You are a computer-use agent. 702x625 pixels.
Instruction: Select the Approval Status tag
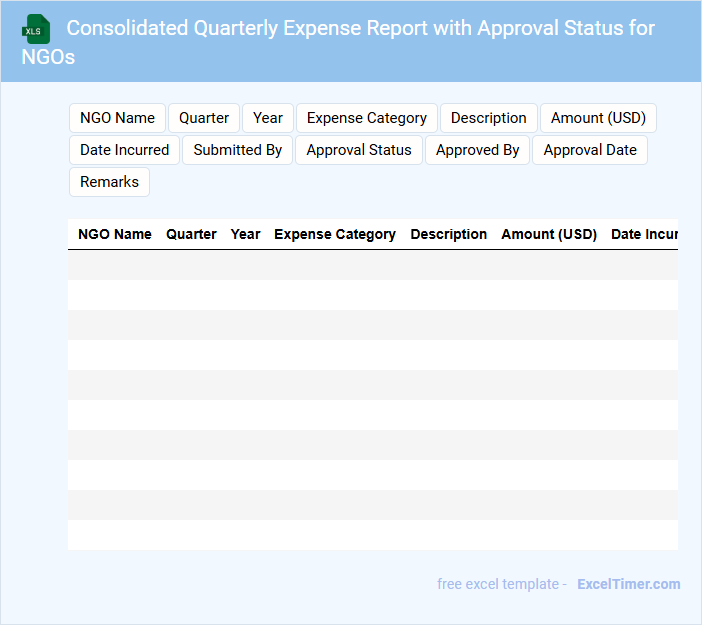359,150
